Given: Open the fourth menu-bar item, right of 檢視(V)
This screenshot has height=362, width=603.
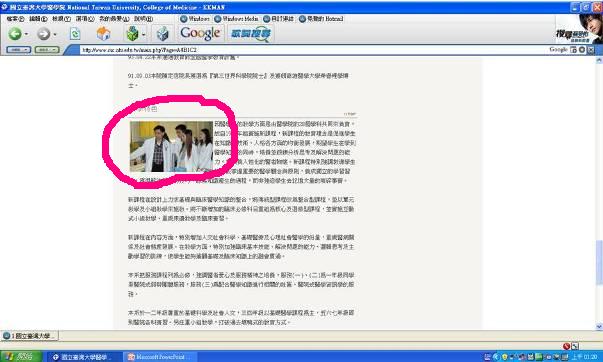Looking at the screenshot, I should pos(85,18).
